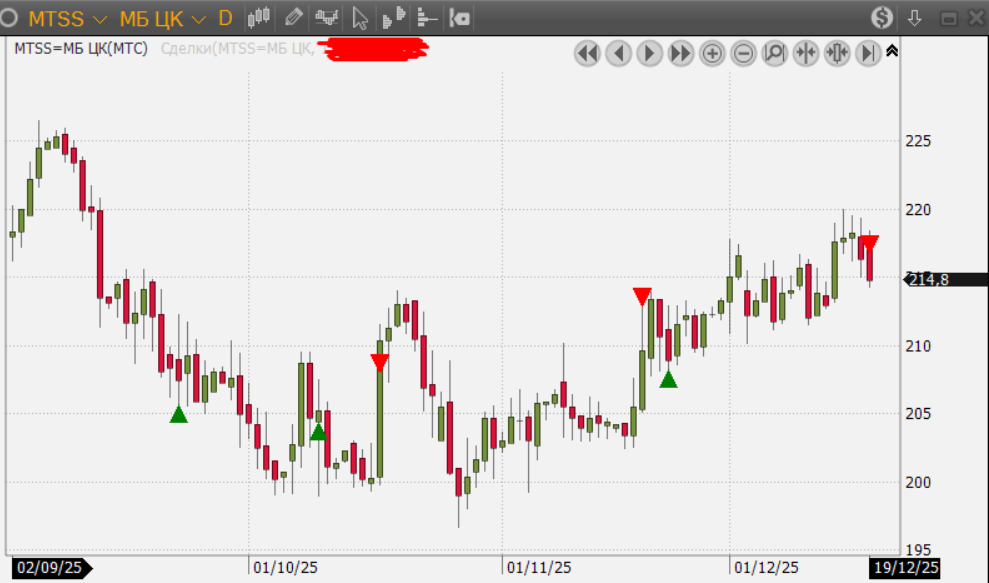This screenshot has height=583, width=989.
Task: Zoom out with the minus button
Action: coord(743,54)
